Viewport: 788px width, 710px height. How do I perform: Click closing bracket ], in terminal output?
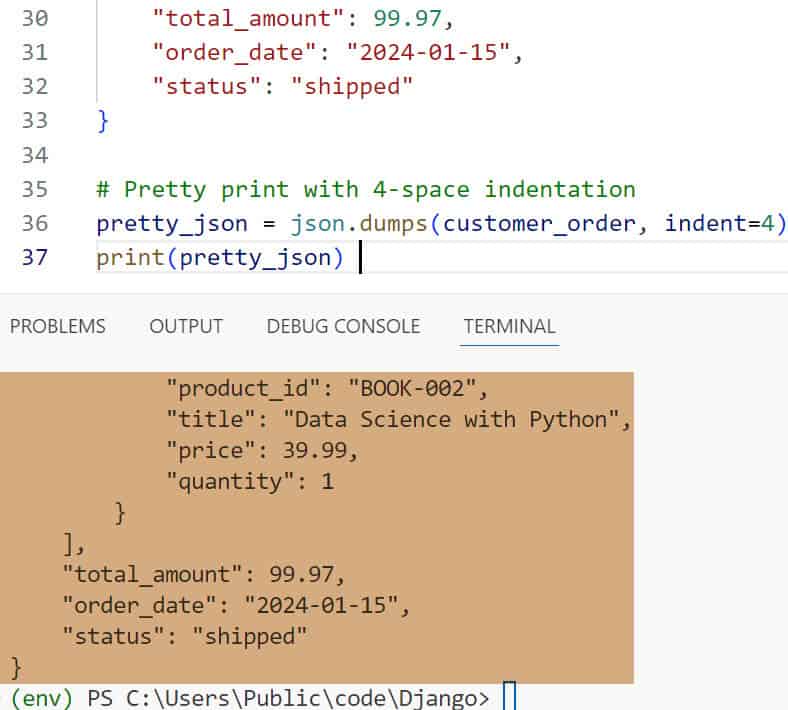click(x=74, y=544)
